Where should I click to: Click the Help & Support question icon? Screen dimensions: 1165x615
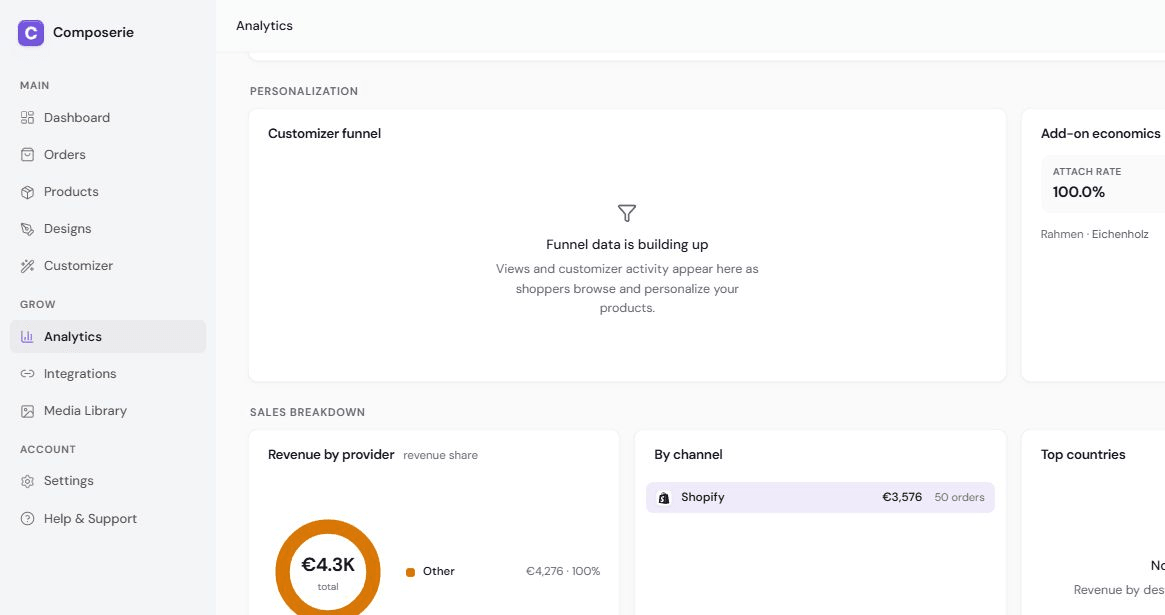(27, 518)
